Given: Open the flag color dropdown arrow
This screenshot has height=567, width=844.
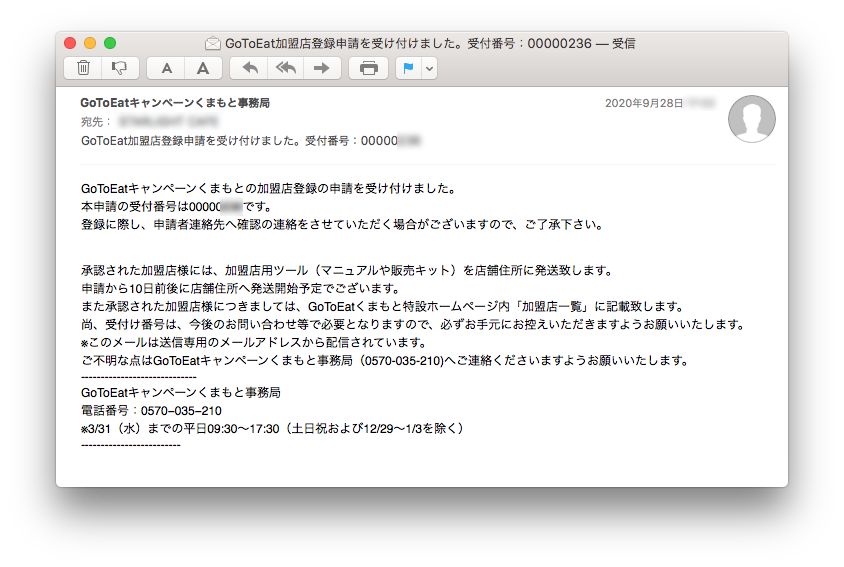Looking at the screenshot, I should [x=430, y=68].
